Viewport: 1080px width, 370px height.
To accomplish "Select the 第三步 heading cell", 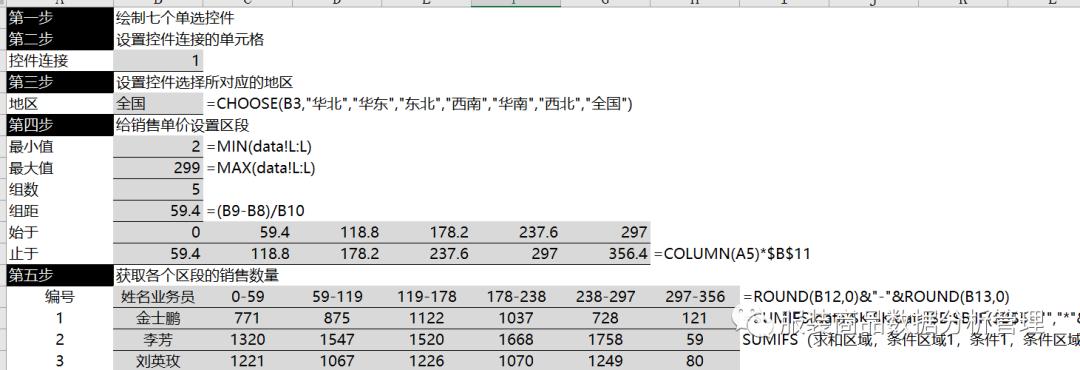I will click(x=59, y=82).
